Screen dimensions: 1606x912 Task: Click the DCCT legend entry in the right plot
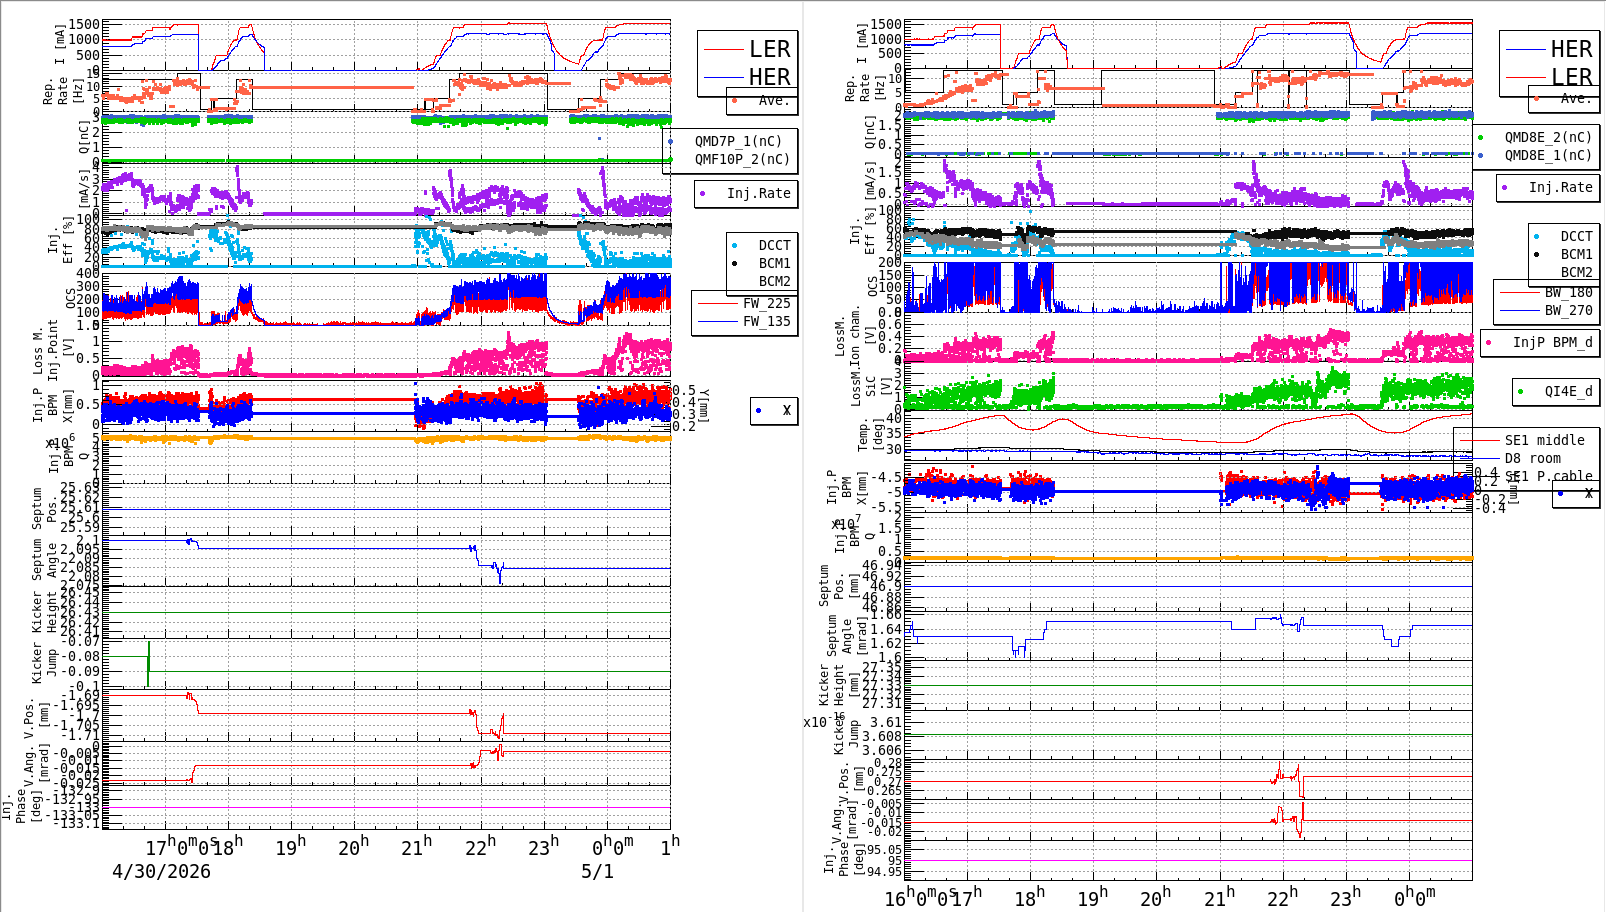pyautogui.click(x=1576, y=236)
